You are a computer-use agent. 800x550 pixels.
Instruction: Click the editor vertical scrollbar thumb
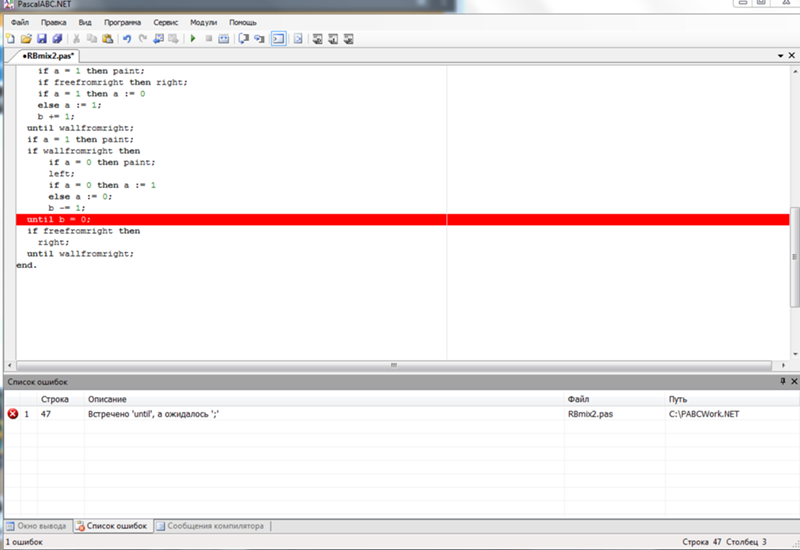[x=794, y=257]
